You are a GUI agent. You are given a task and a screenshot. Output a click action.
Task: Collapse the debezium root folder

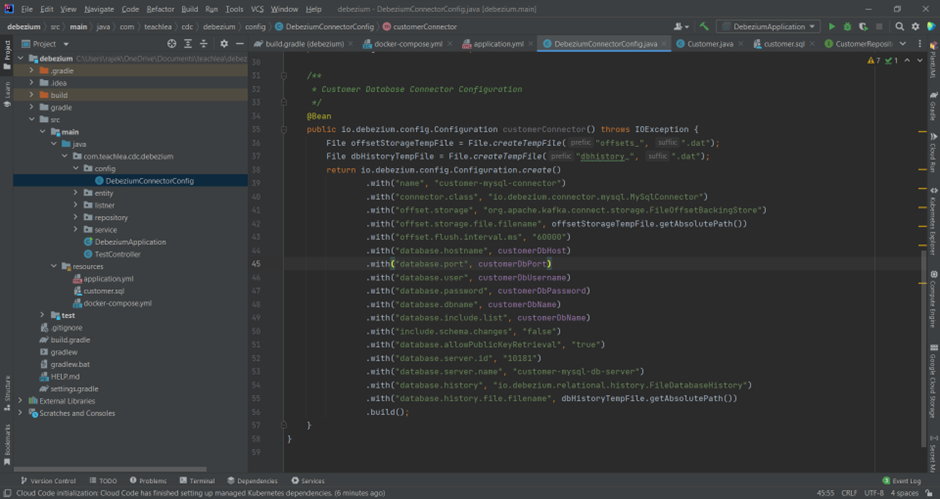pyautogui.click(x=21, y=59)
